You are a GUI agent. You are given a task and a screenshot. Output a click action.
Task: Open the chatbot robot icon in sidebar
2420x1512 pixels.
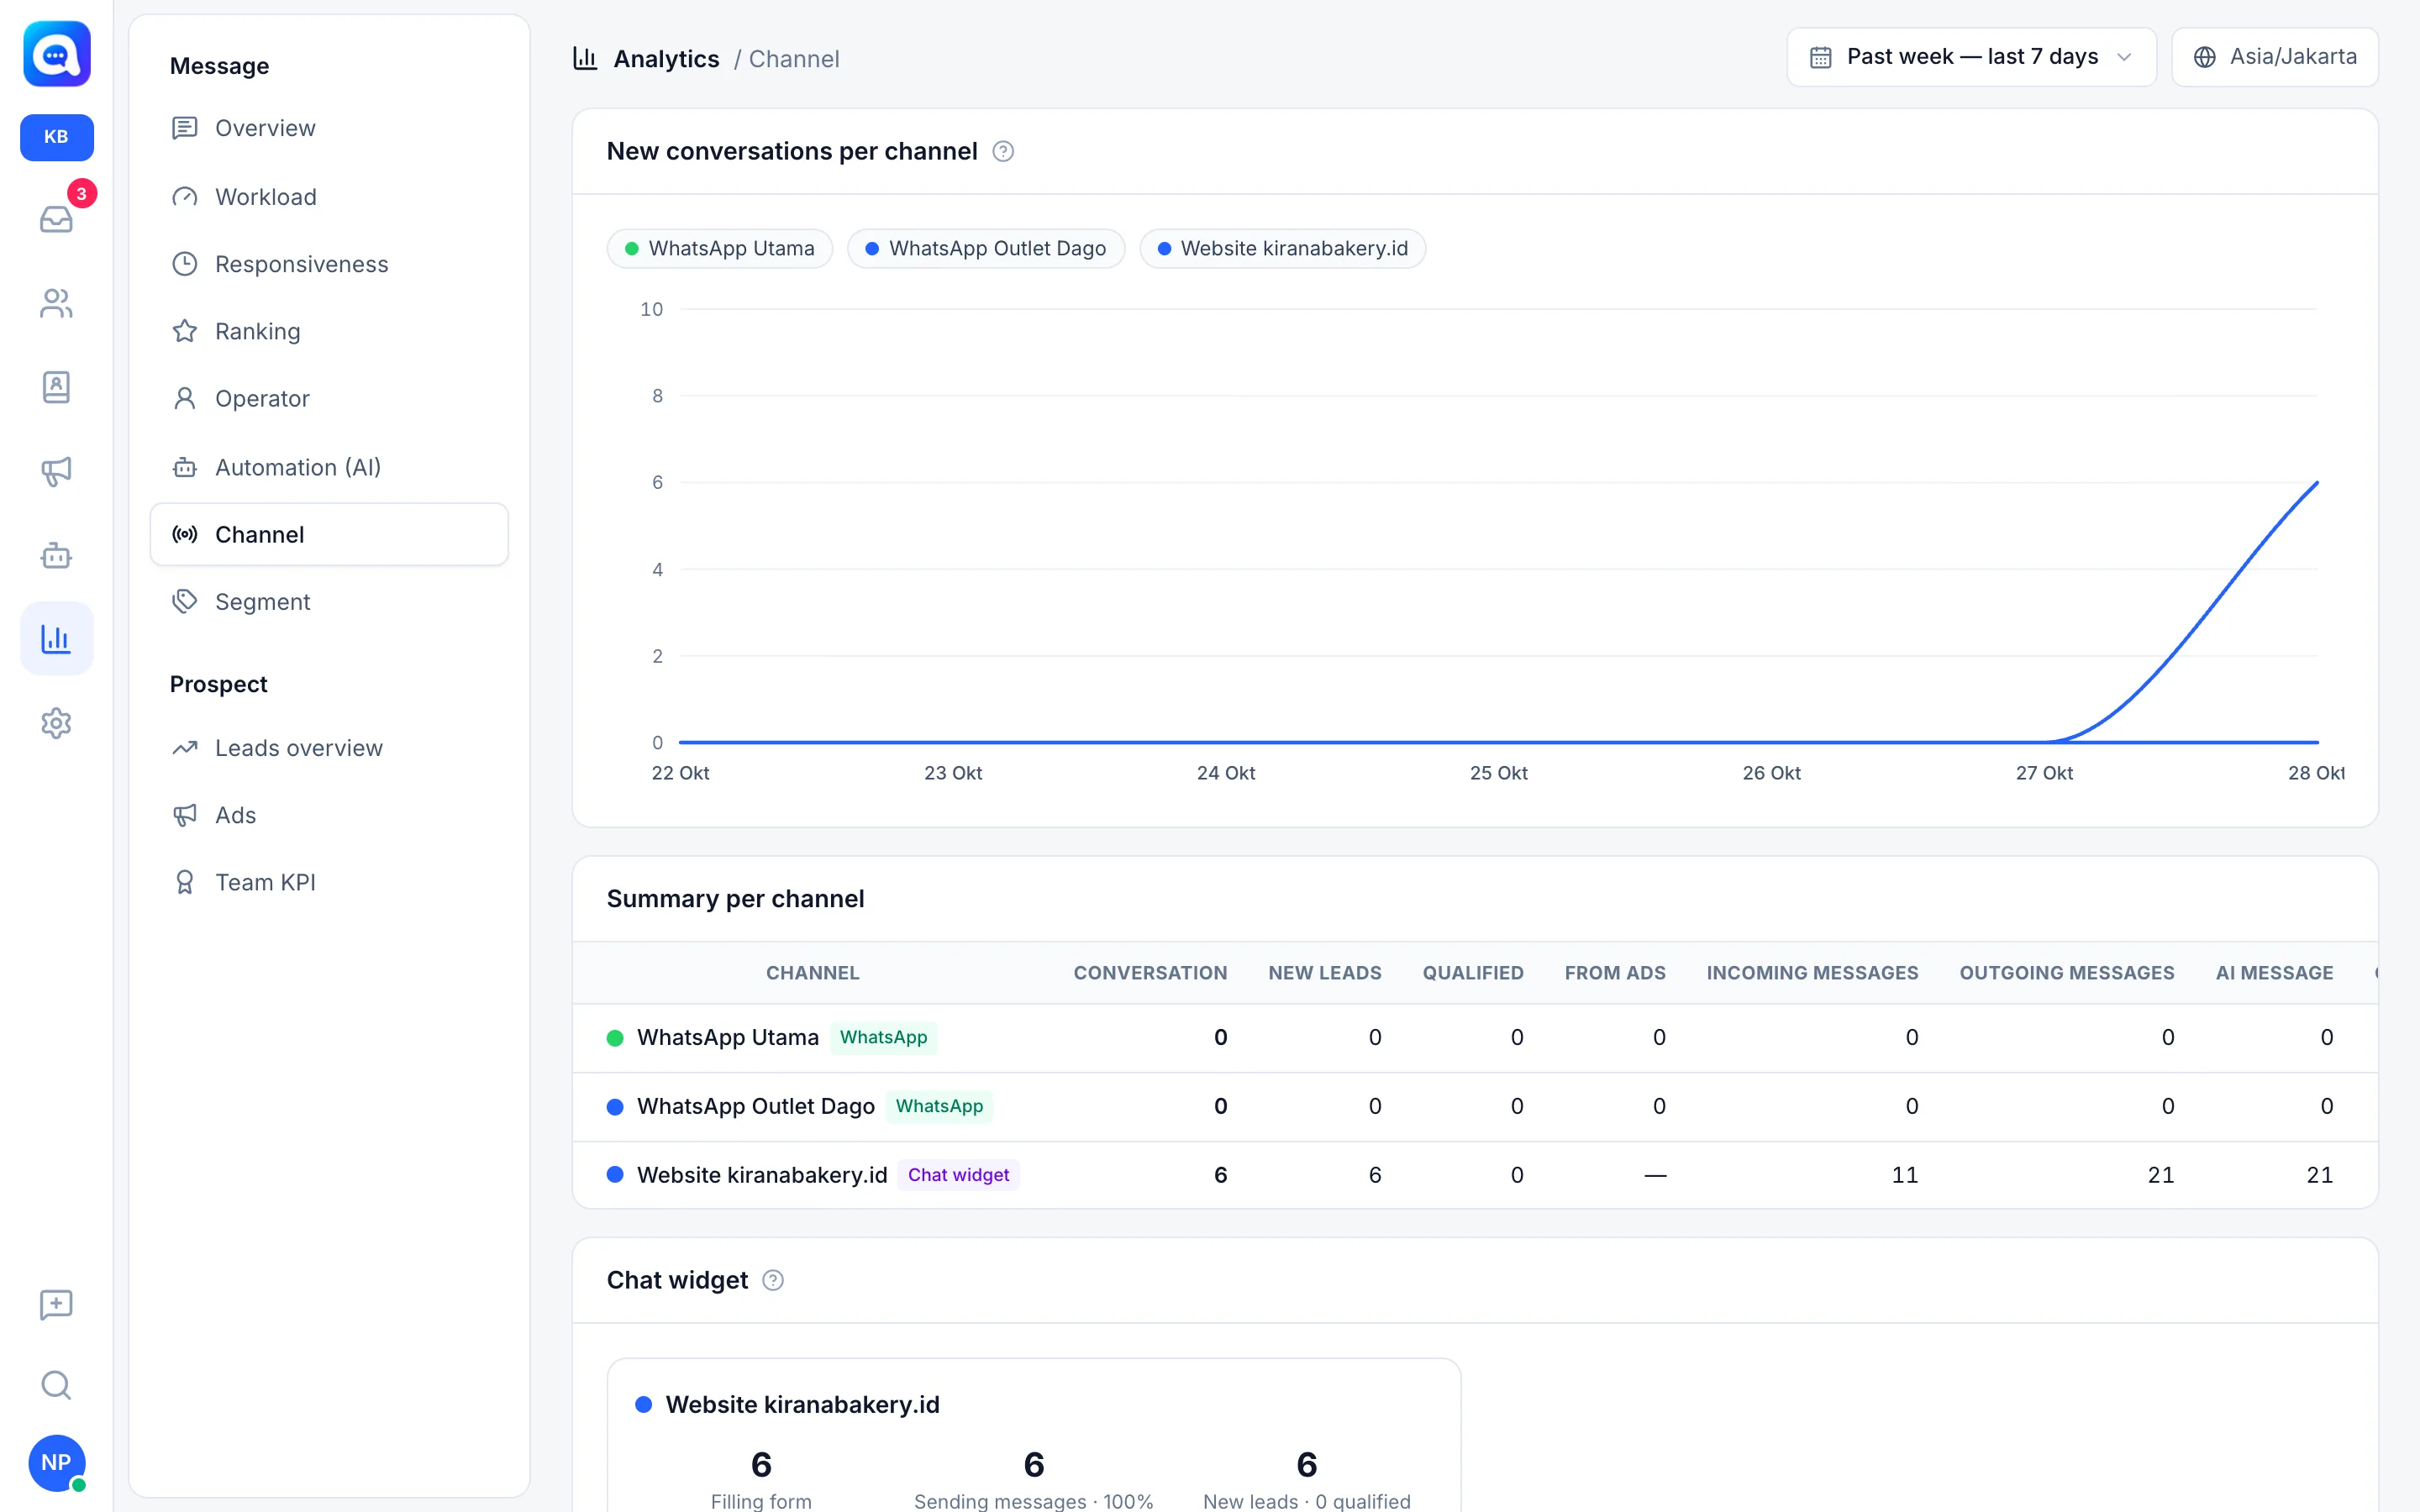click(56, 555)
